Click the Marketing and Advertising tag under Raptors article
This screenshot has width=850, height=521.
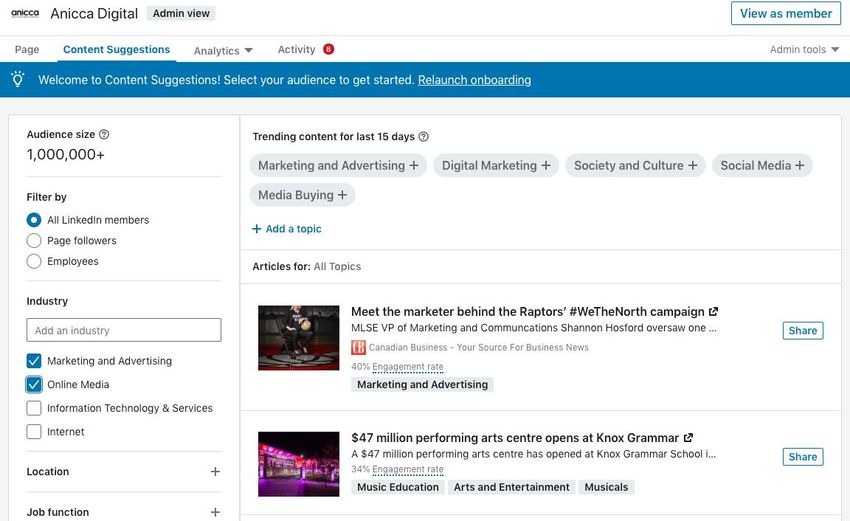(x=422, y=384)
